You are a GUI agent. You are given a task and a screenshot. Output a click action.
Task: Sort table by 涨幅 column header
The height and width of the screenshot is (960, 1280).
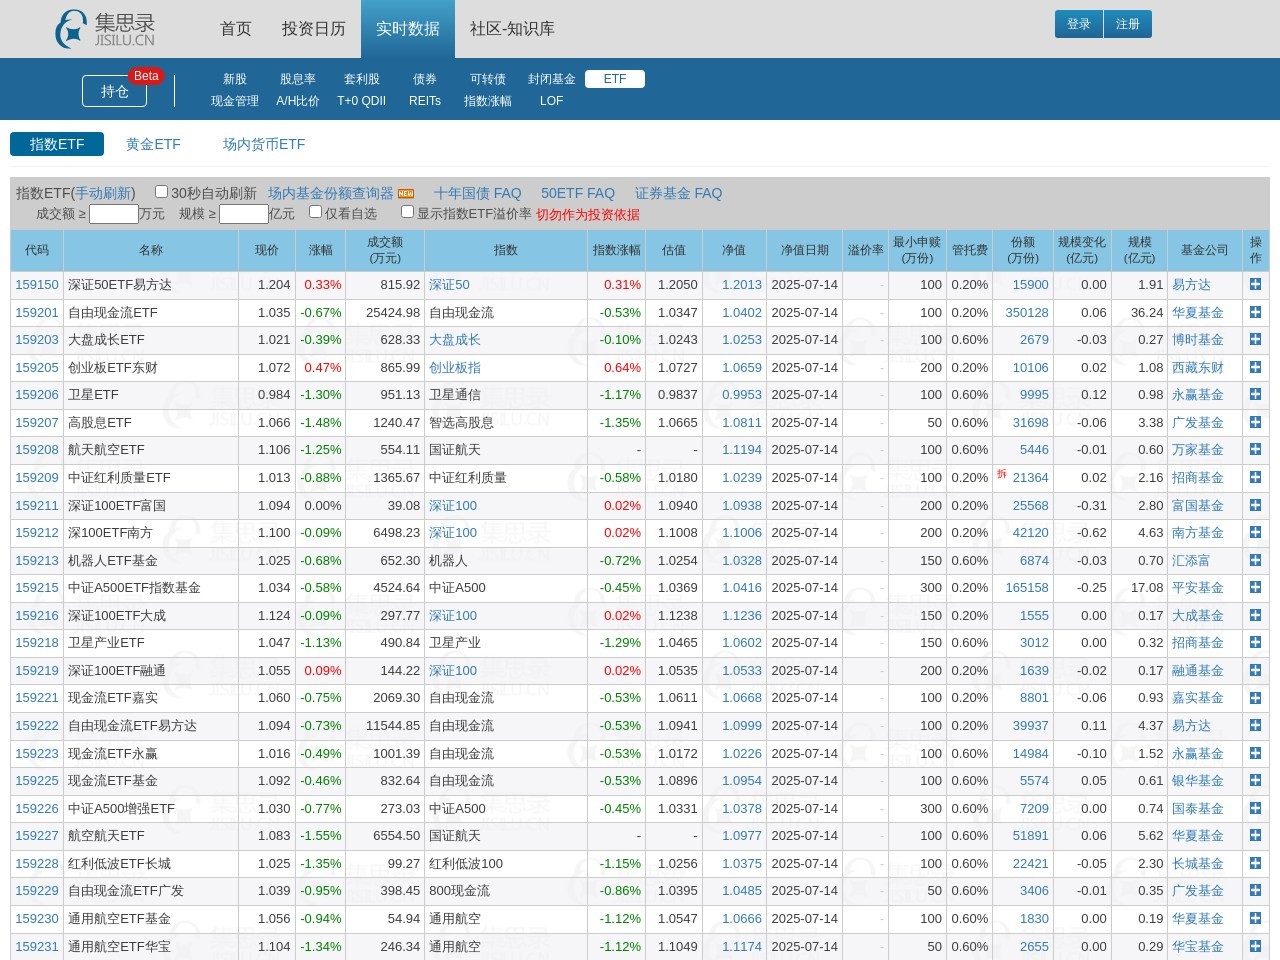pos(321,250)
